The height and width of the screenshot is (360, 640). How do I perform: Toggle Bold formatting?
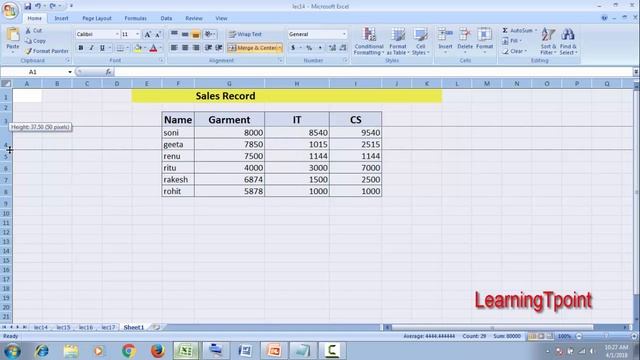tap(81, 48)
